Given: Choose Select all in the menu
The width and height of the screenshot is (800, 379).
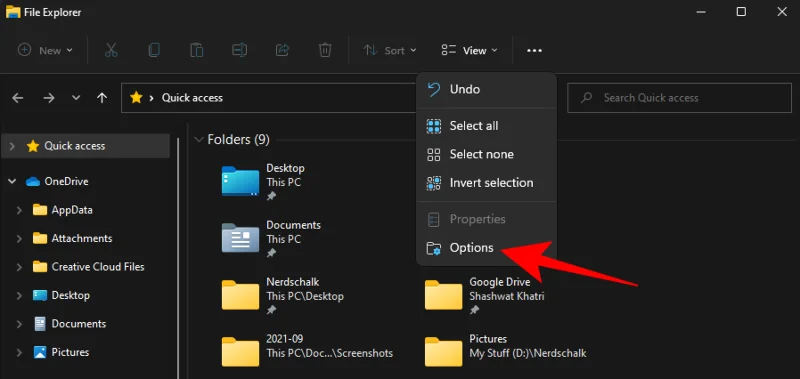Looking at the screenshot, I should tap(486, 126).
